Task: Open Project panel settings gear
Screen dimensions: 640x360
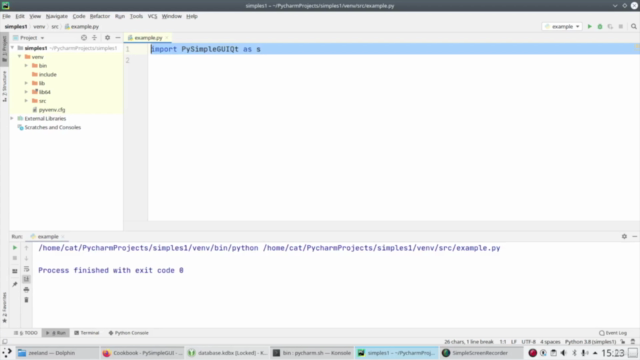Action: point(107,38)
